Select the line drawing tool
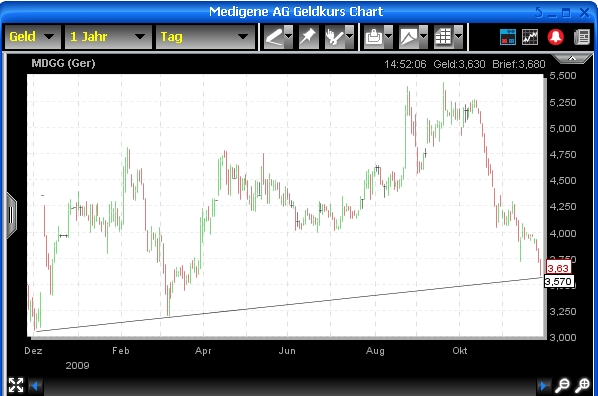 coord(274,37)
